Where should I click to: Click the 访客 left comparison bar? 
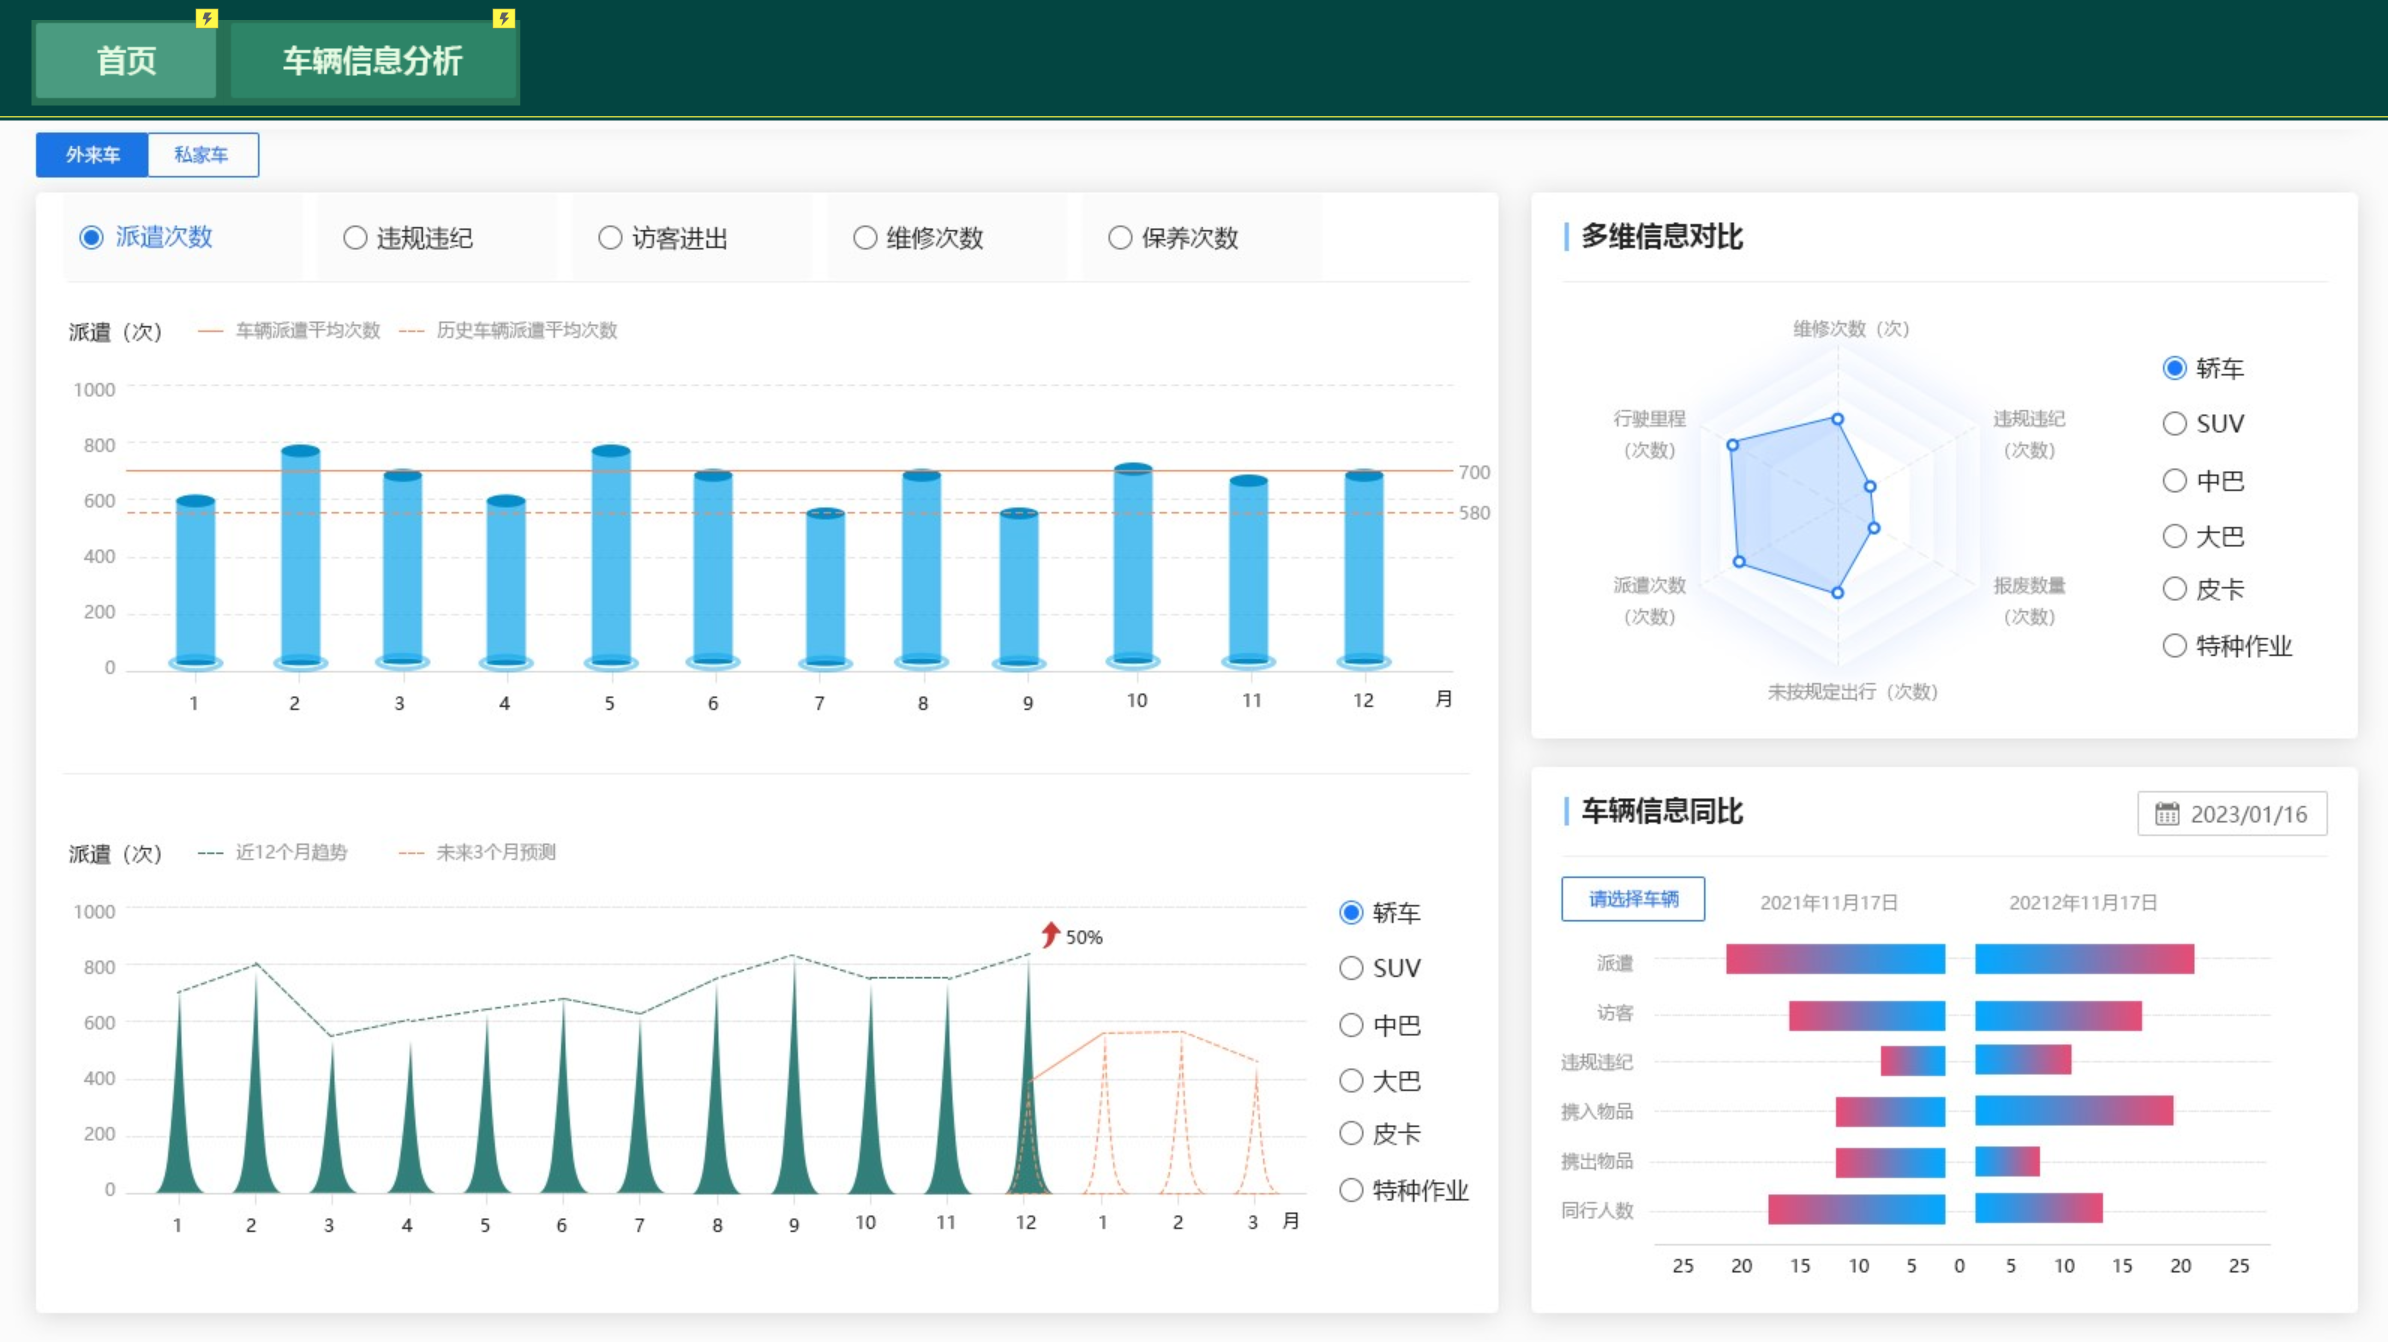1867,1016
